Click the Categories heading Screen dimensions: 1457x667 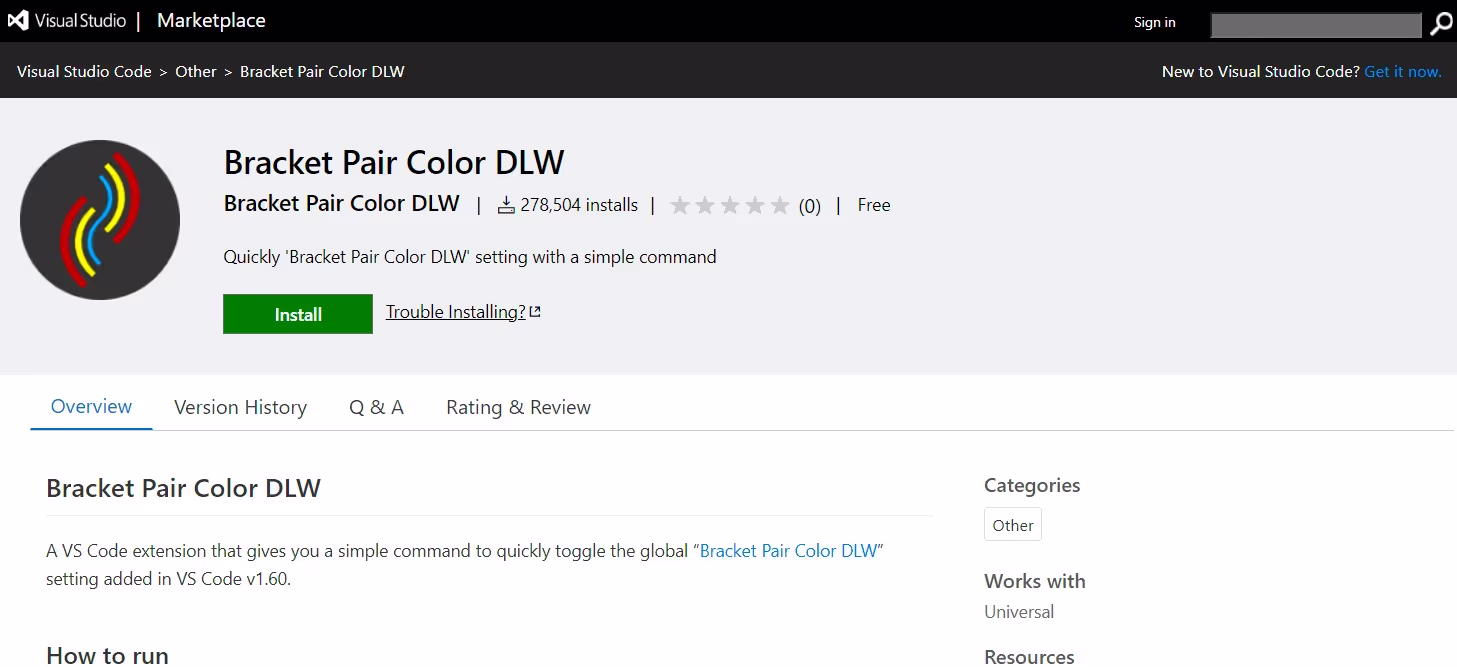pos(1032,485)
